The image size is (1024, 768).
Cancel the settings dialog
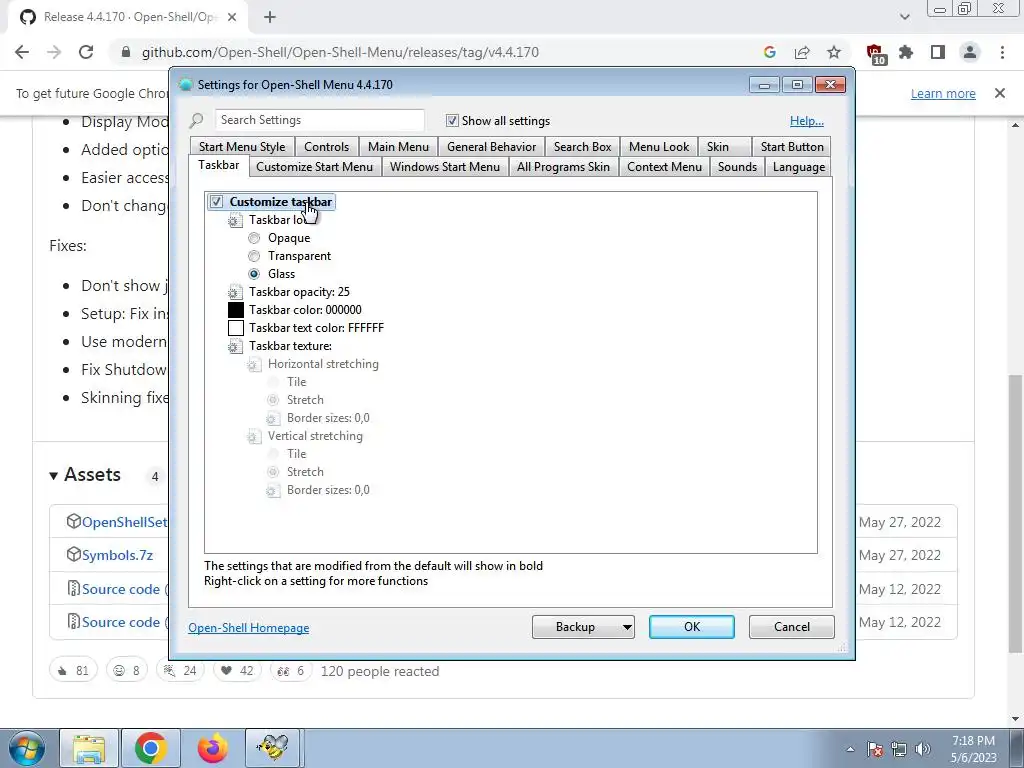click(x=792, y=627)
